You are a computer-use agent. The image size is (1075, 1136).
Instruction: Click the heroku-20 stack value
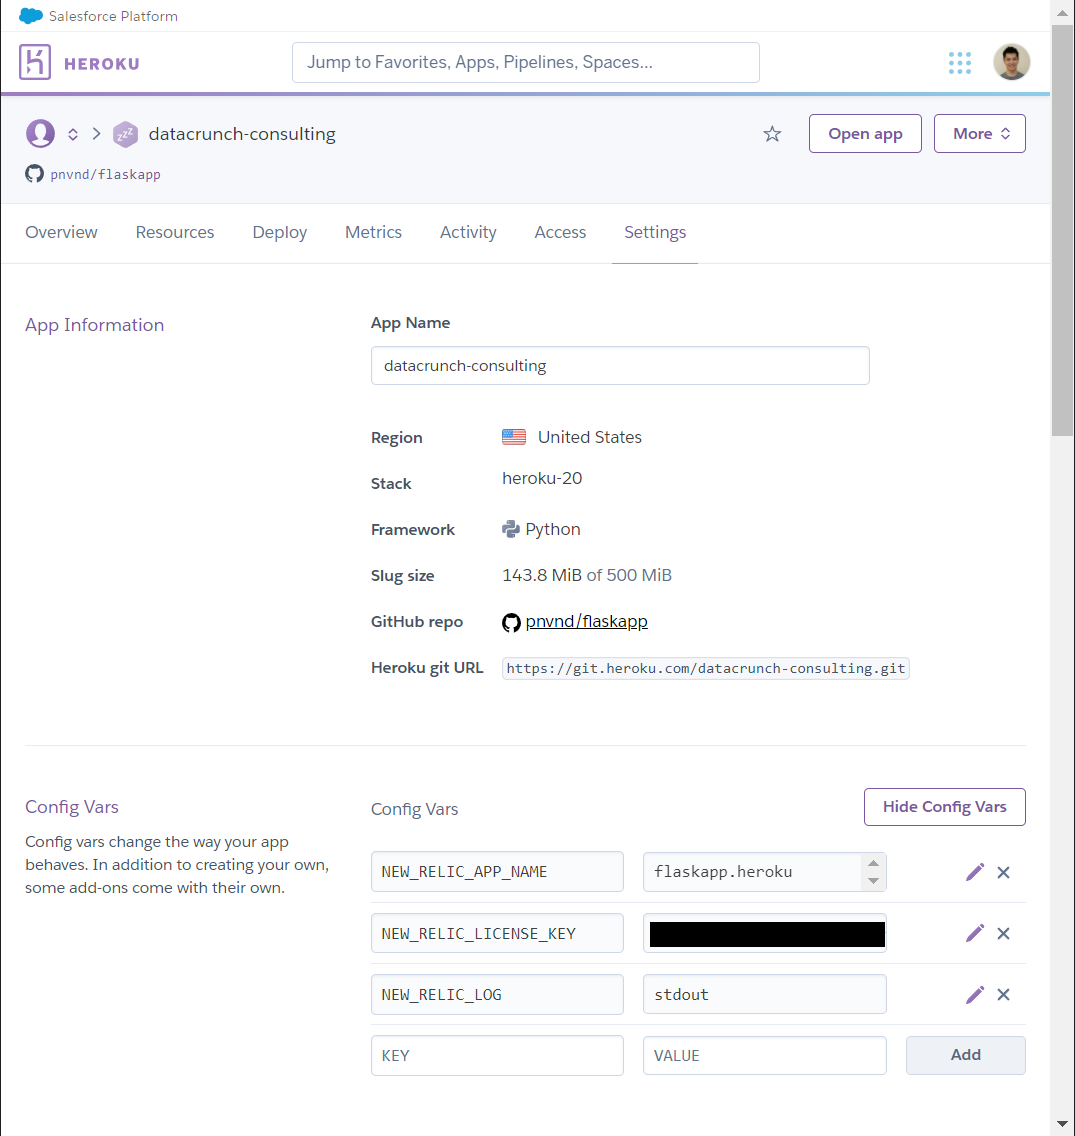[x=542, y=478]
